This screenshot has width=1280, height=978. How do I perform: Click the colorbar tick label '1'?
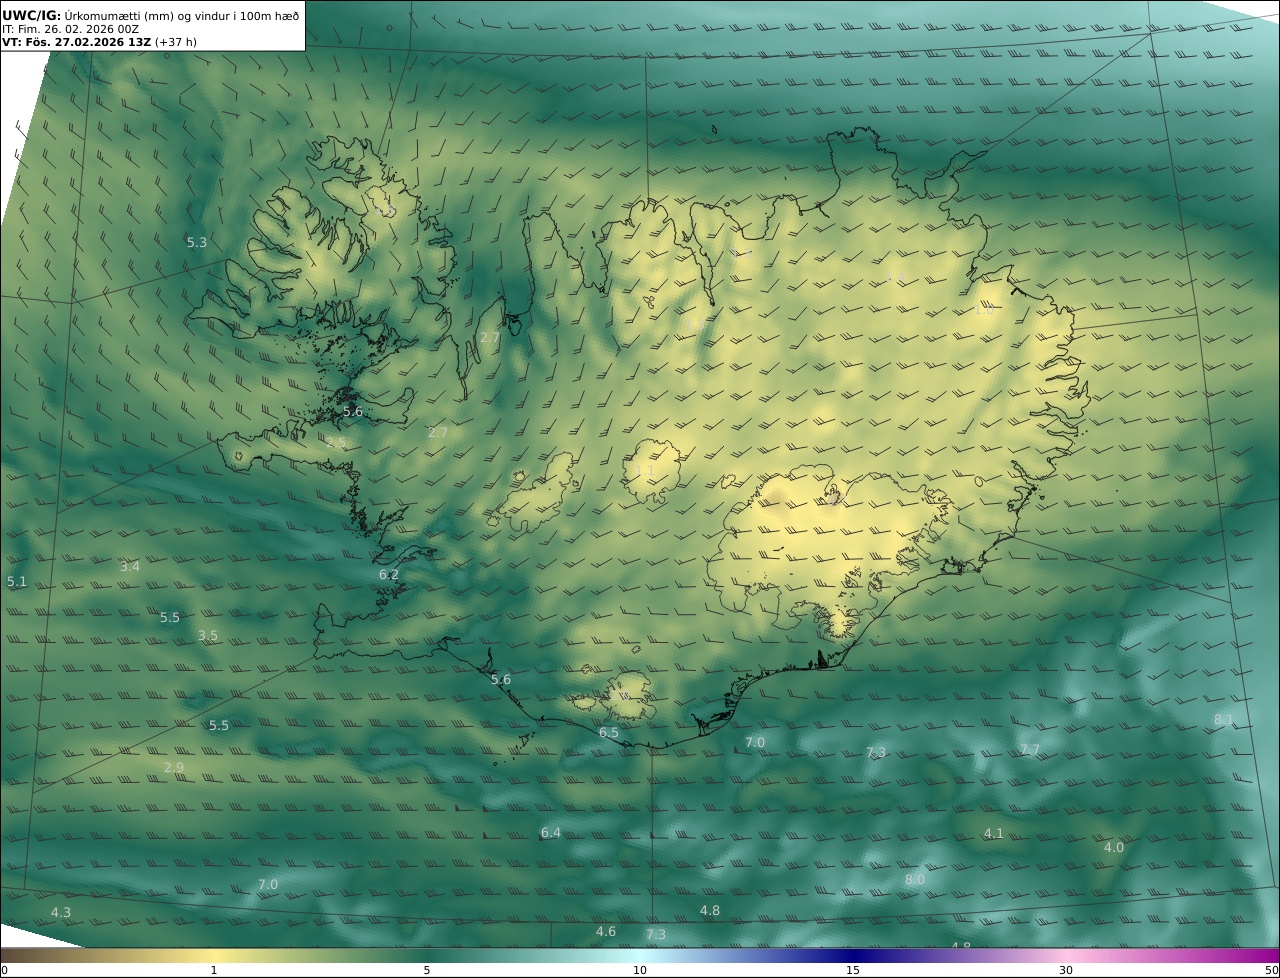pos(214,970)
